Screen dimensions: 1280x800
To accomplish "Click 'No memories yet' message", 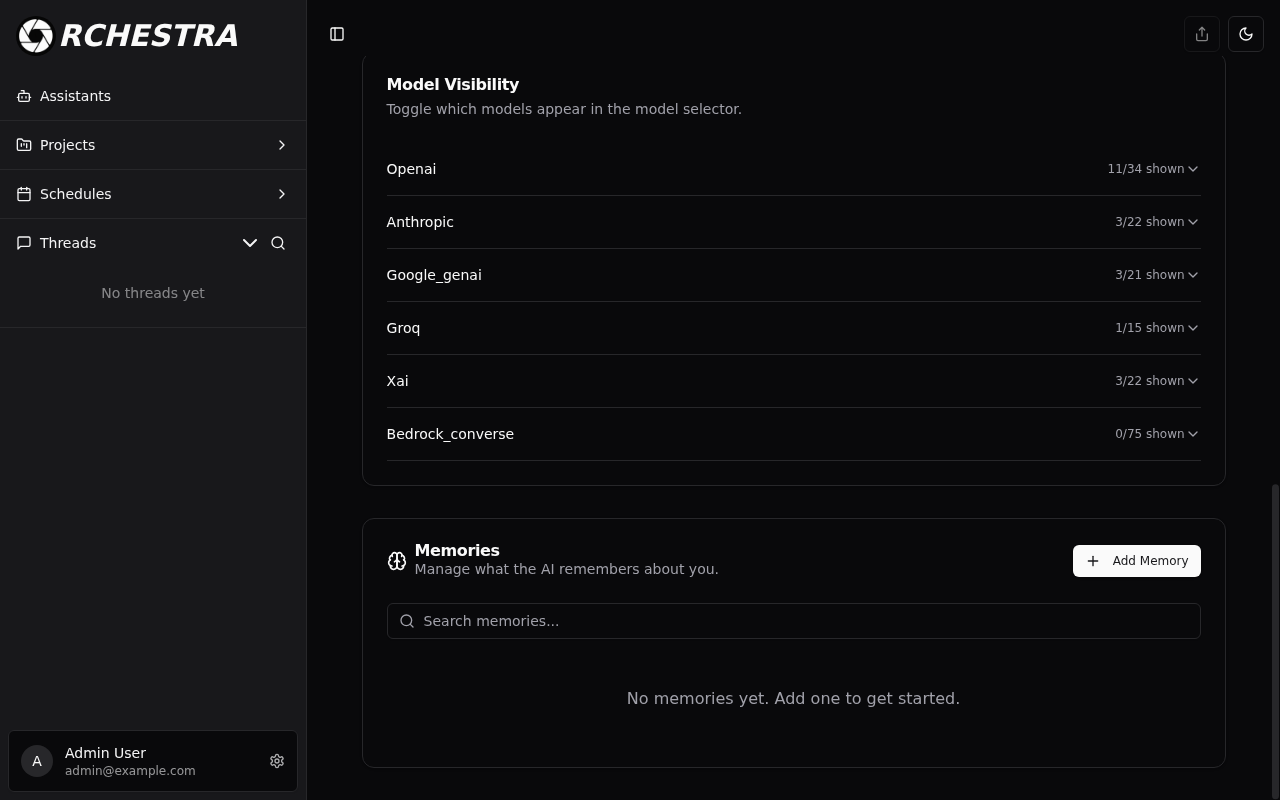I will click(x=793, y=698).
